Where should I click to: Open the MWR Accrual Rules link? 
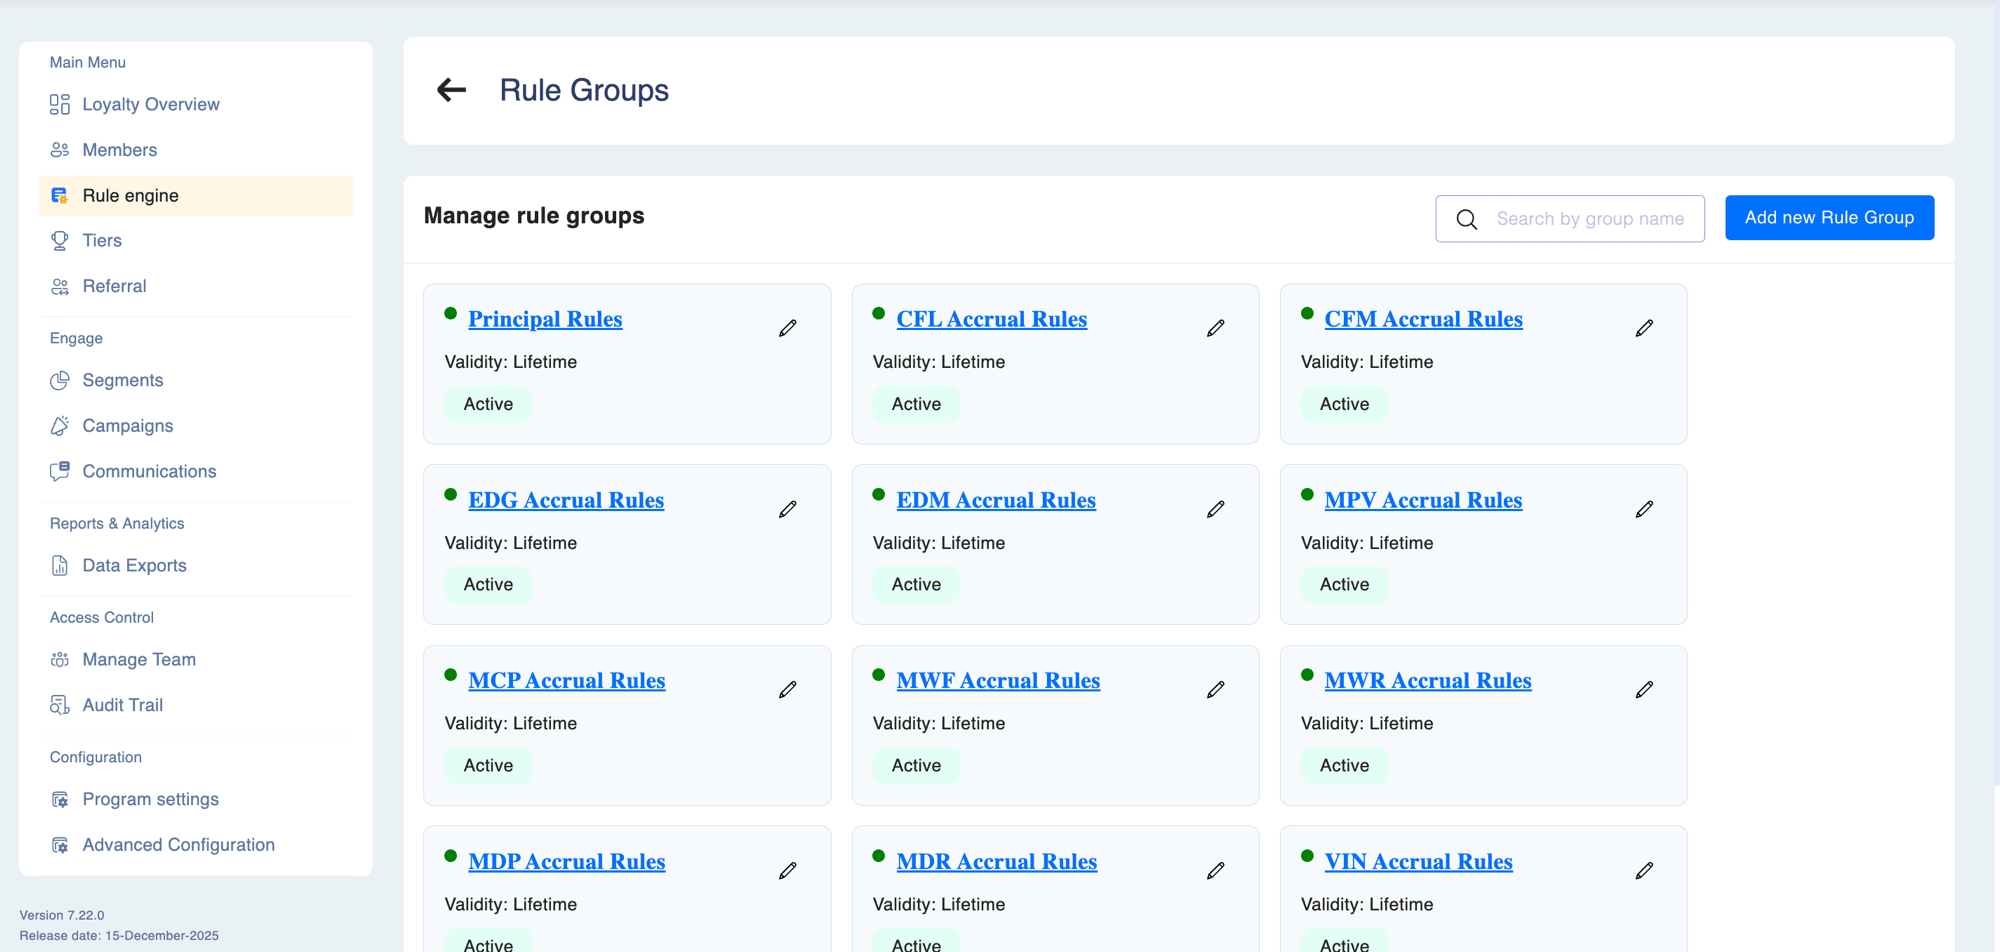[x=1428, y=680]
